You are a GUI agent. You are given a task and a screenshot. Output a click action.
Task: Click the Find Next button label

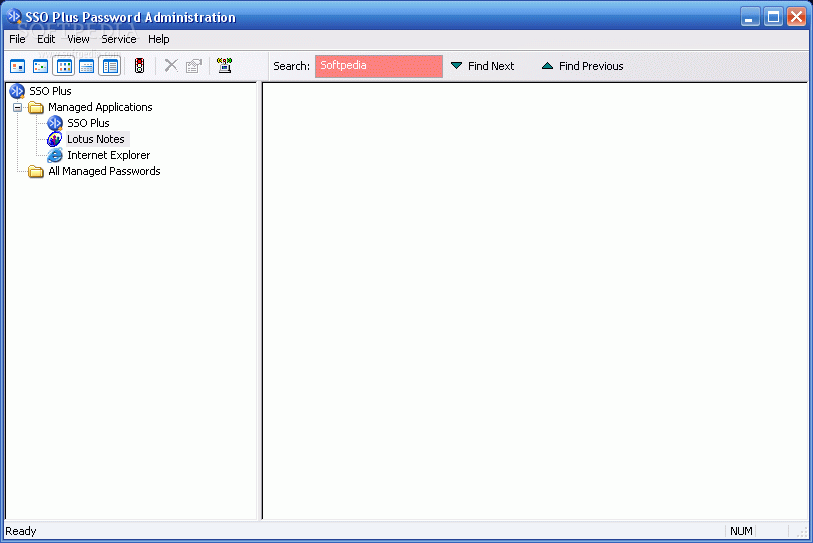[x=491, y=66]
